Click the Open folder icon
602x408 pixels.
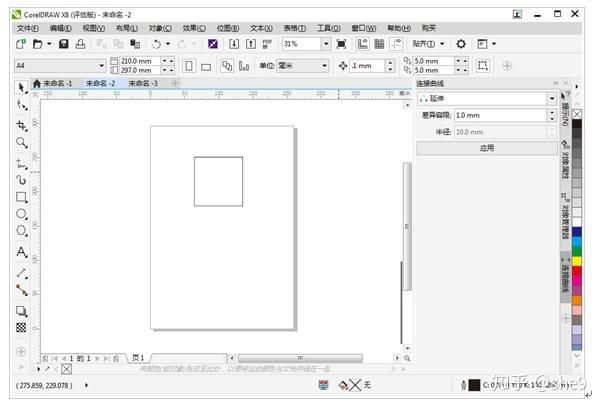click(x=37, y=44)
